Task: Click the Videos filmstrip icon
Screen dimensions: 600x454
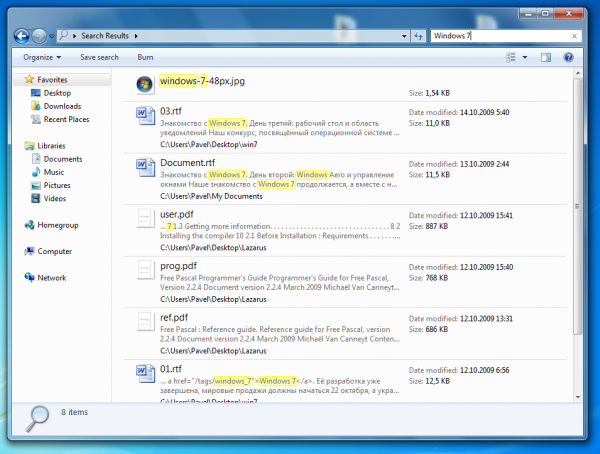Action: tap(36, 198)
